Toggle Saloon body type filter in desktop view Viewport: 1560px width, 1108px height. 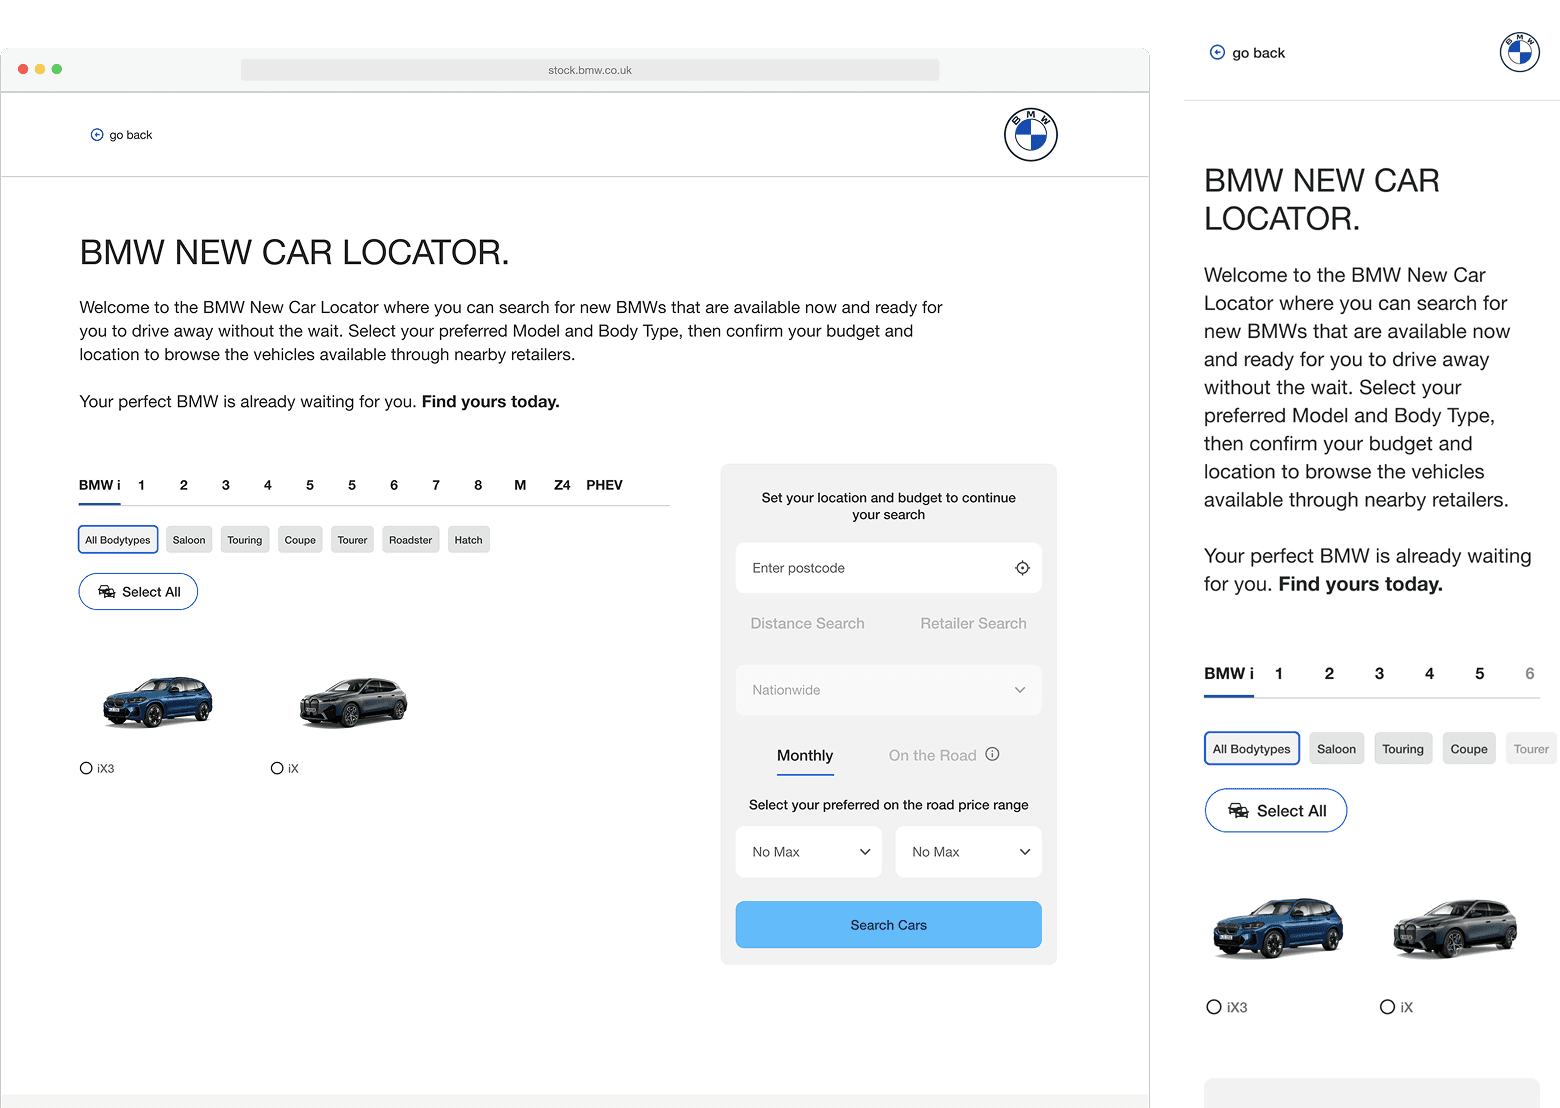(189, 540)
